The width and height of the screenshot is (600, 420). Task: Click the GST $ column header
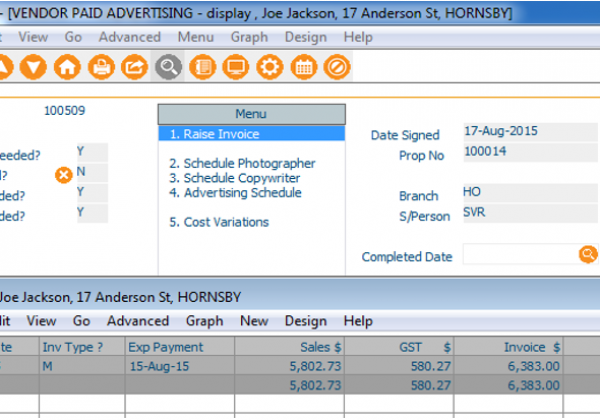click(x=399, y=347)
